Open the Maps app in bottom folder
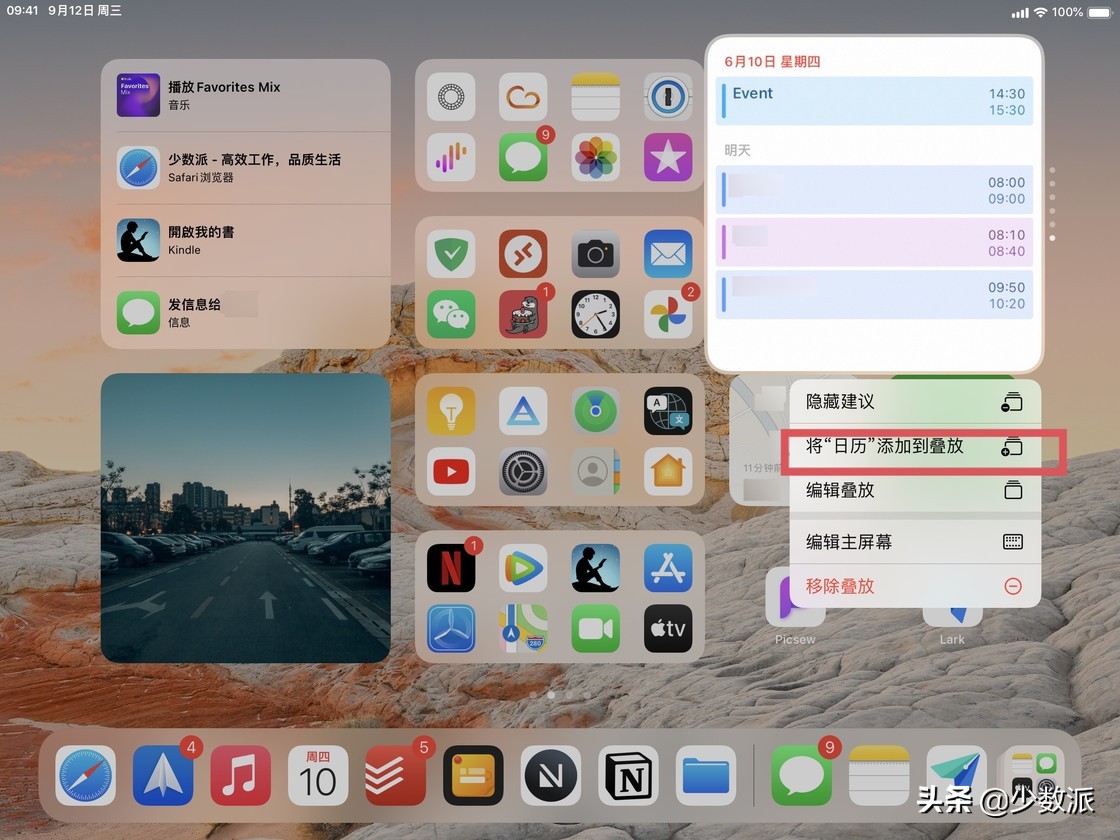Image resolution: width=1120 pixels, height=840 pixels. (x=524, y=629)
